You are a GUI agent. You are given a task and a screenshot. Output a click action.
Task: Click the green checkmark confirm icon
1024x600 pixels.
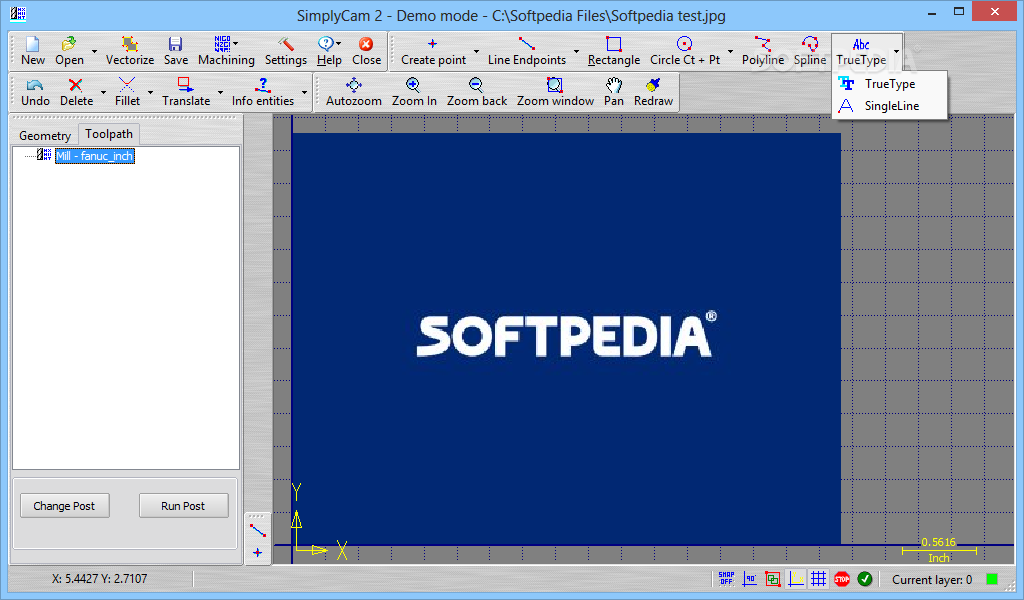(865, 578)
